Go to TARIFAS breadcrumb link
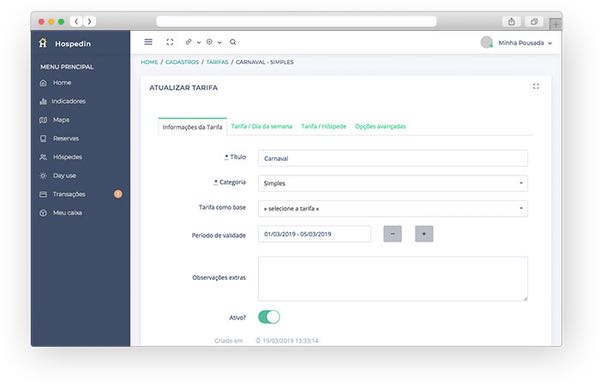 tap(217, 62)
